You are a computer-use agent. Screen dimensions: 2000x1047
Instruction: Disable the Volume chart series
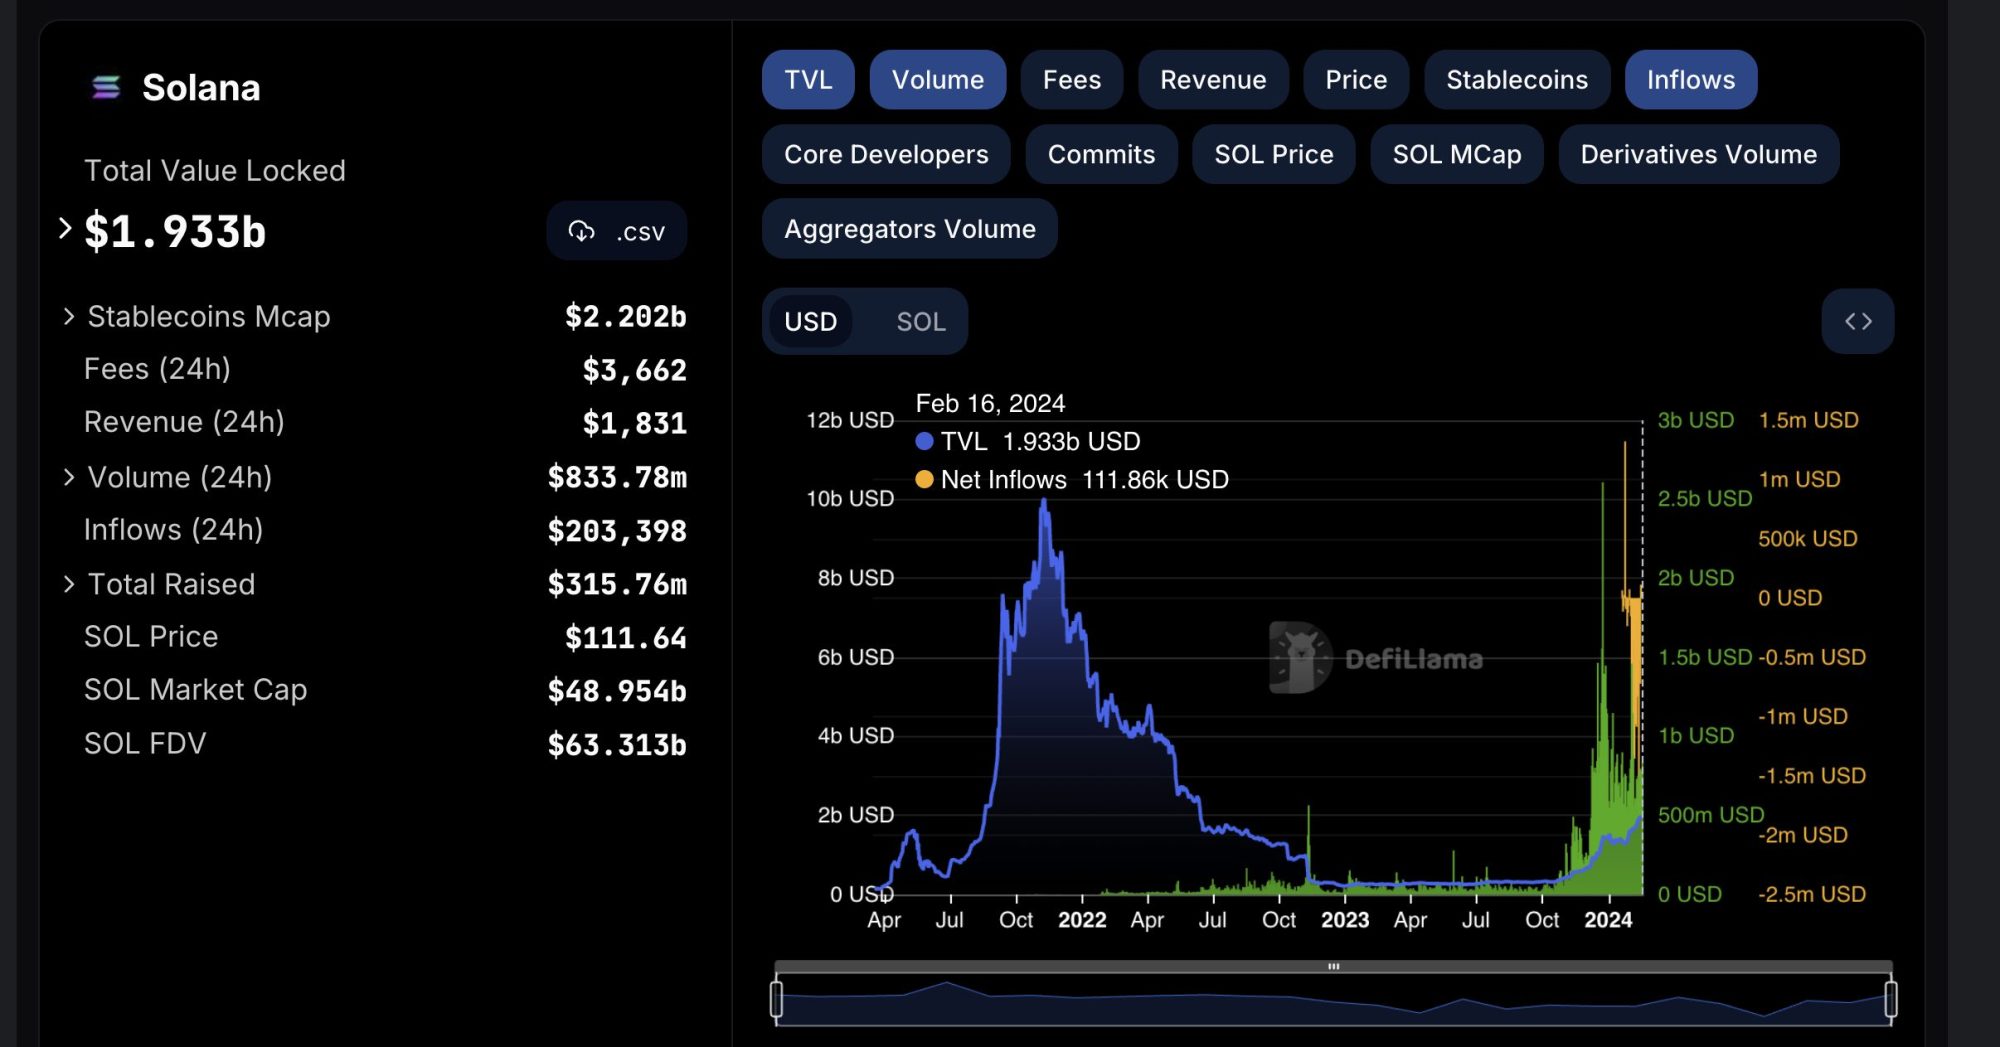pyautogui.click(x=937, y=80)
